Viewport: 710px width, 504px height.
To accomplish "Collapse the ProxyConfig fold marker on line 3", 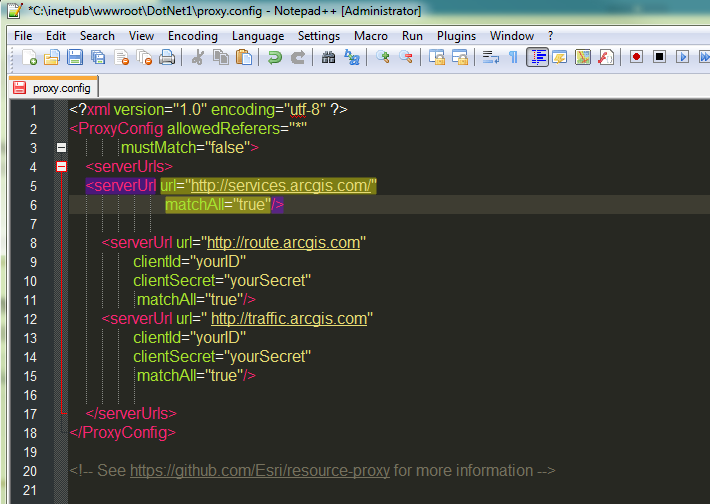I will [61, 148].
